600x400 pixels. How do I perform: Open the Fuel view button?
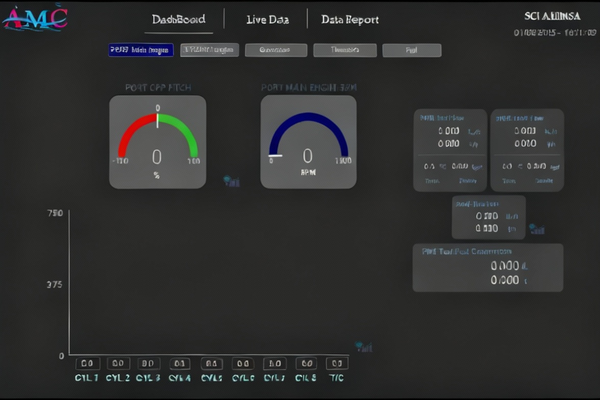[x=411, y=50]
